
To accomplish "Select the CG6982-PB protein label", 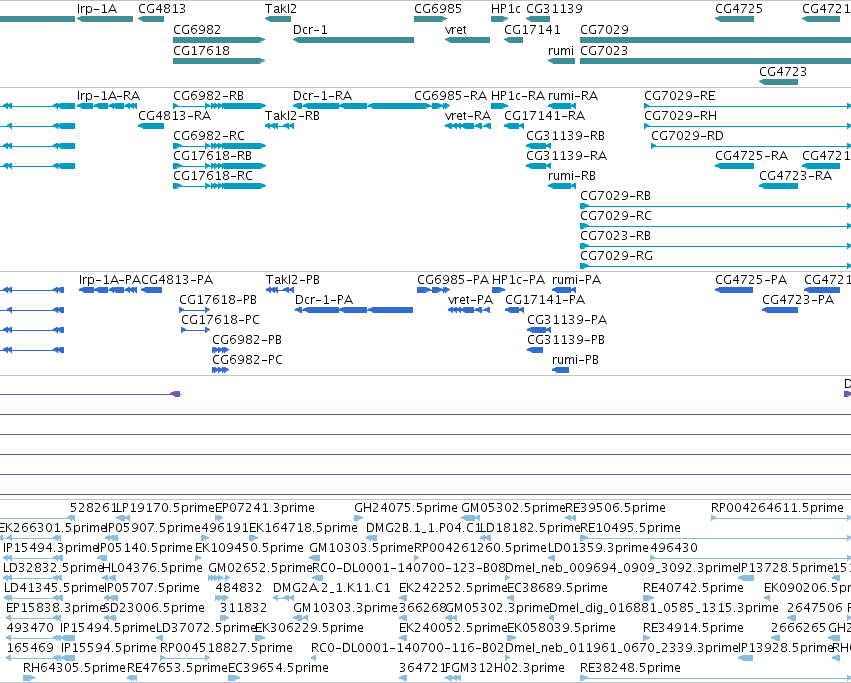I will (247, 340).
